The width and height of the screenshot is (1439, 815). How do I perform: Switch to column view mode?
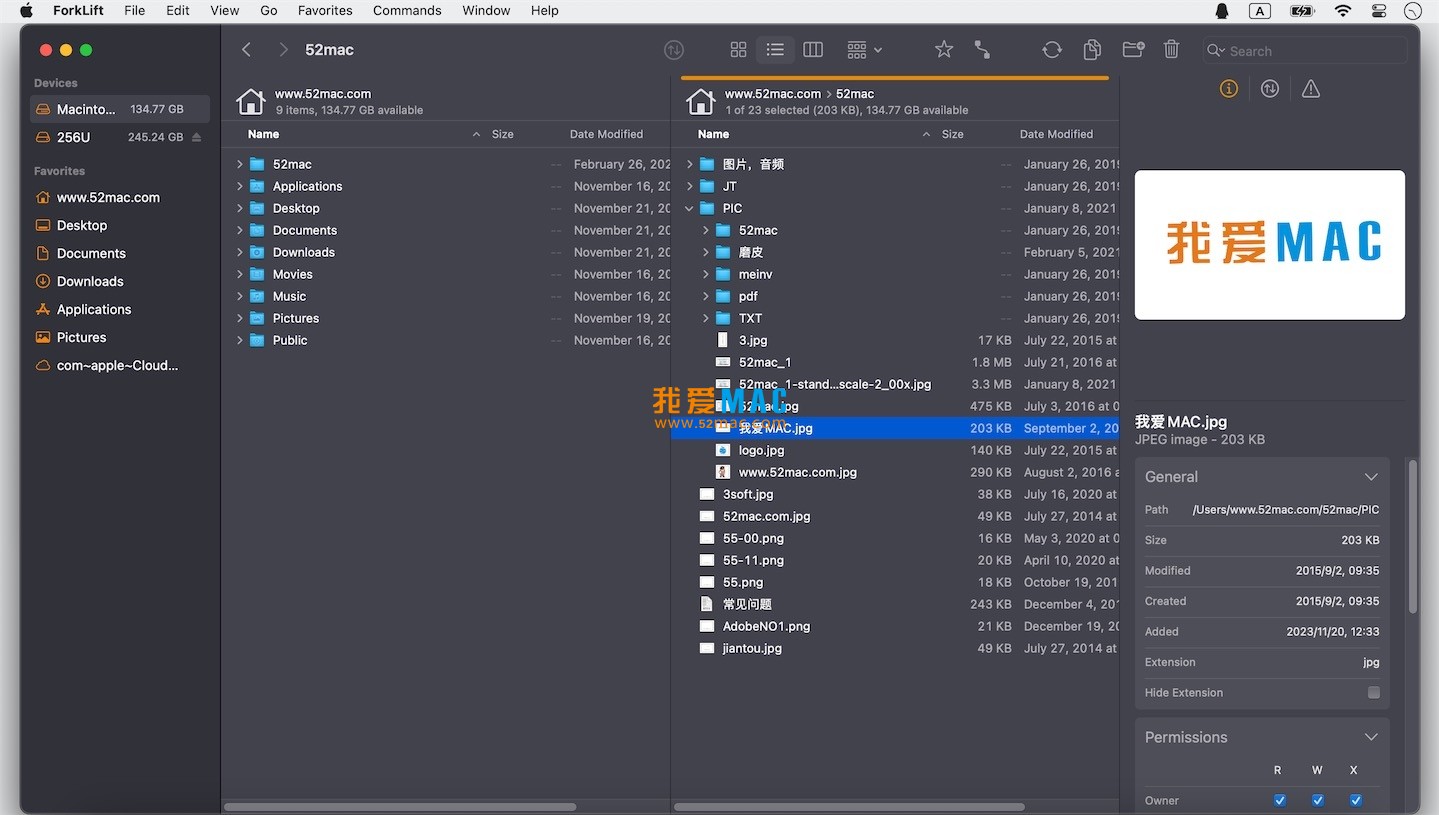[x=813, y=50]
